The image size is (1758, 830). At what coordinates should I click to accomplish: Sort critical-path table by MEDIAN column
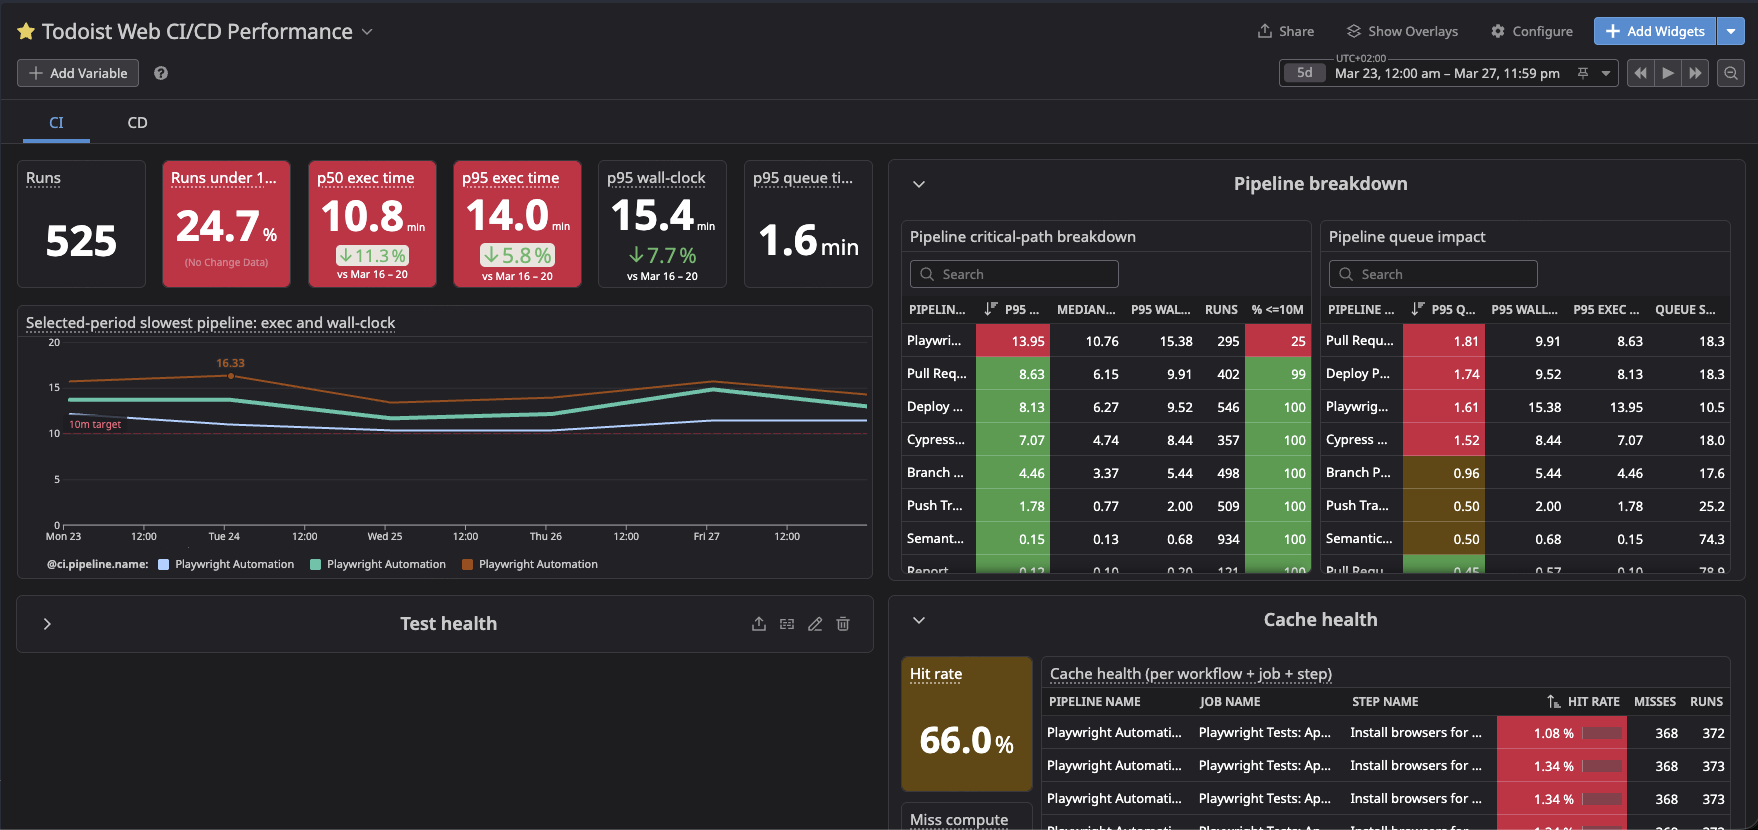(x=1086, y=309)
